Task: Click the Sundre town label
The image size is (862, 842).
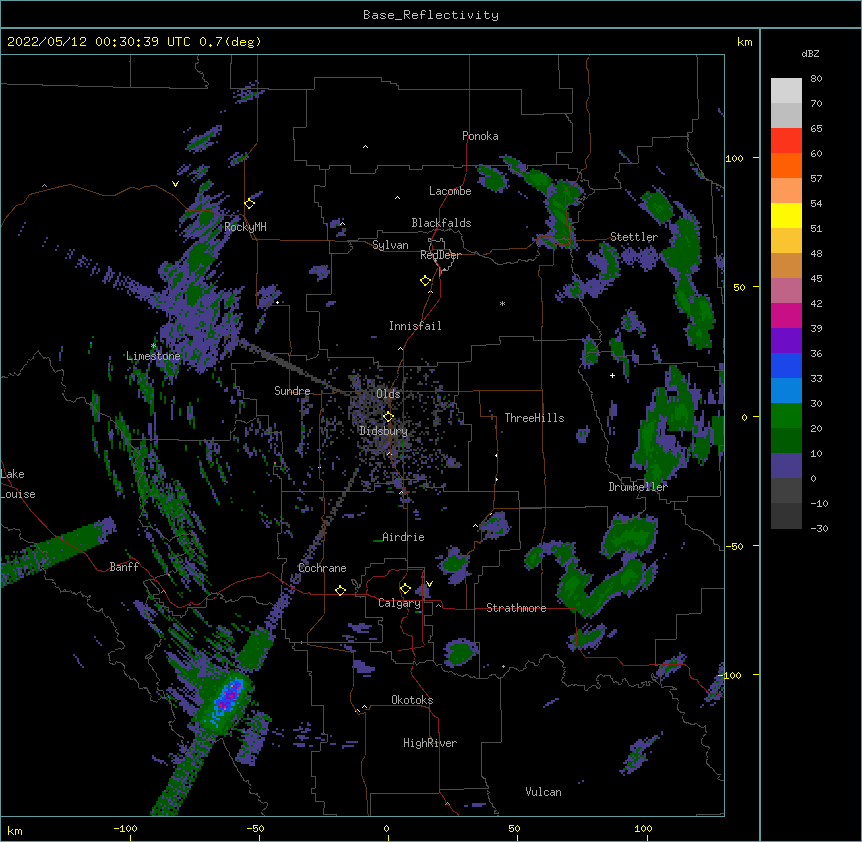Action: [x=292, y=391]
